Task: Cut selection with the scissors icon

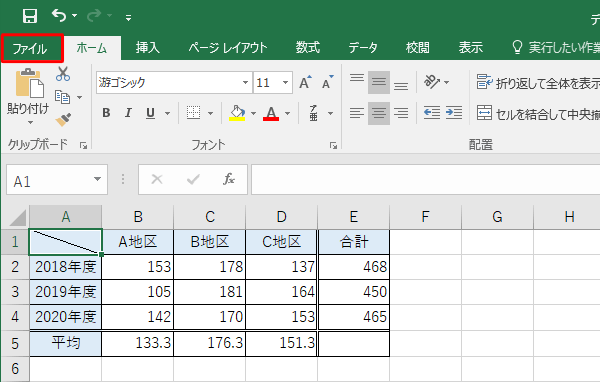Action: (63, 73)
